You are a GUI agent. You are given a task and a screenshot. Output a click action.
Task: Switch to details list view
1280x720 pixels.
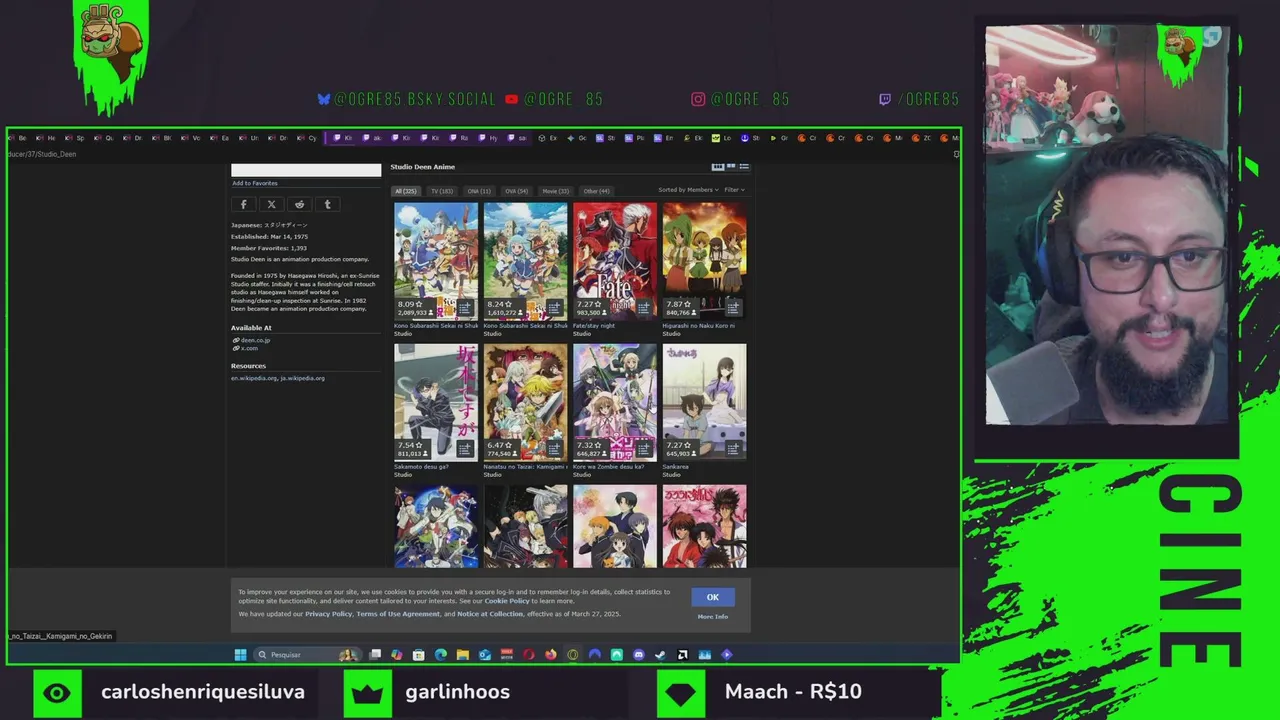[744, 166]
